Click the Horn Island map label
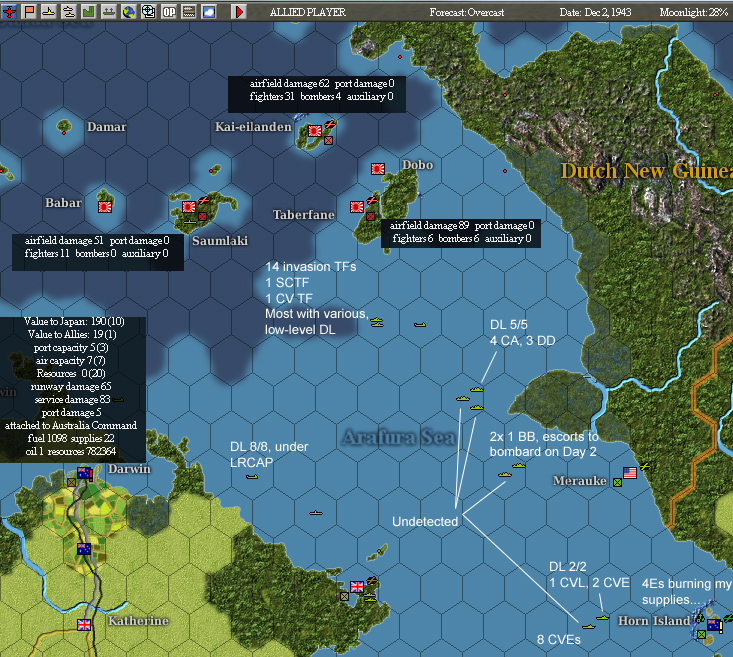 [x=654, y=621]
